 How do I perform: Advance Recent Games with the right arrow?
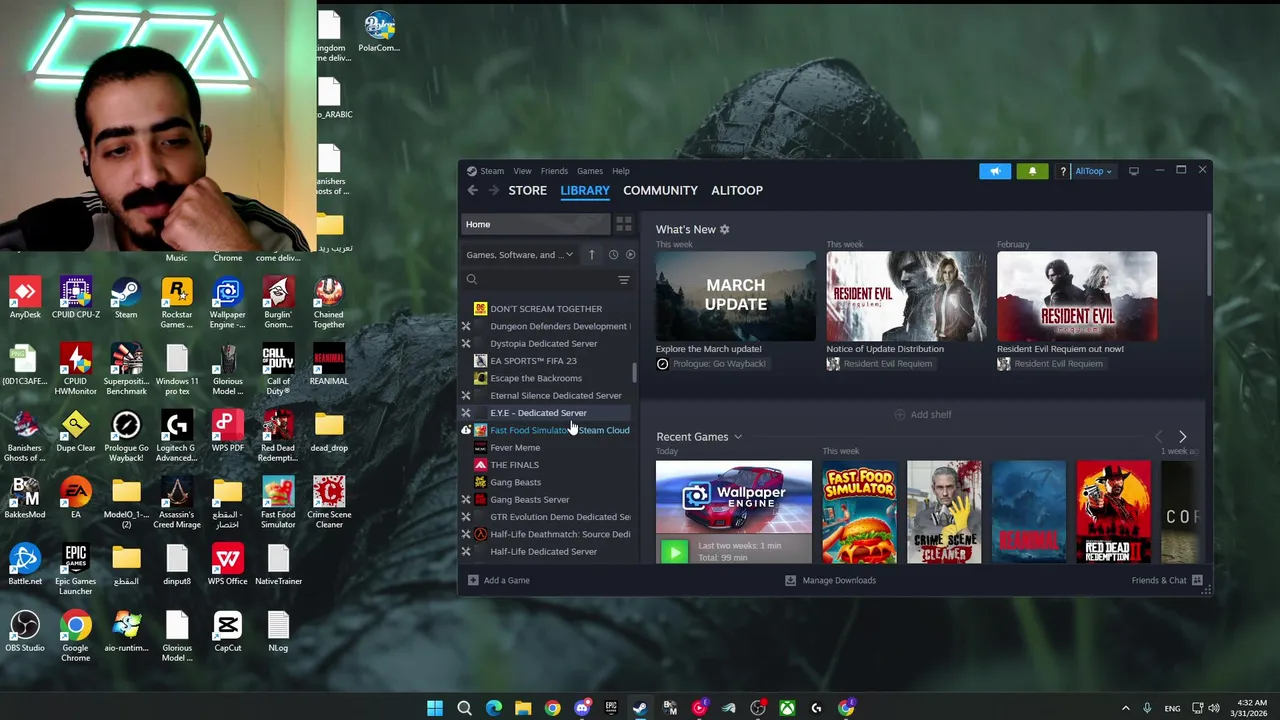(1182, 437)
